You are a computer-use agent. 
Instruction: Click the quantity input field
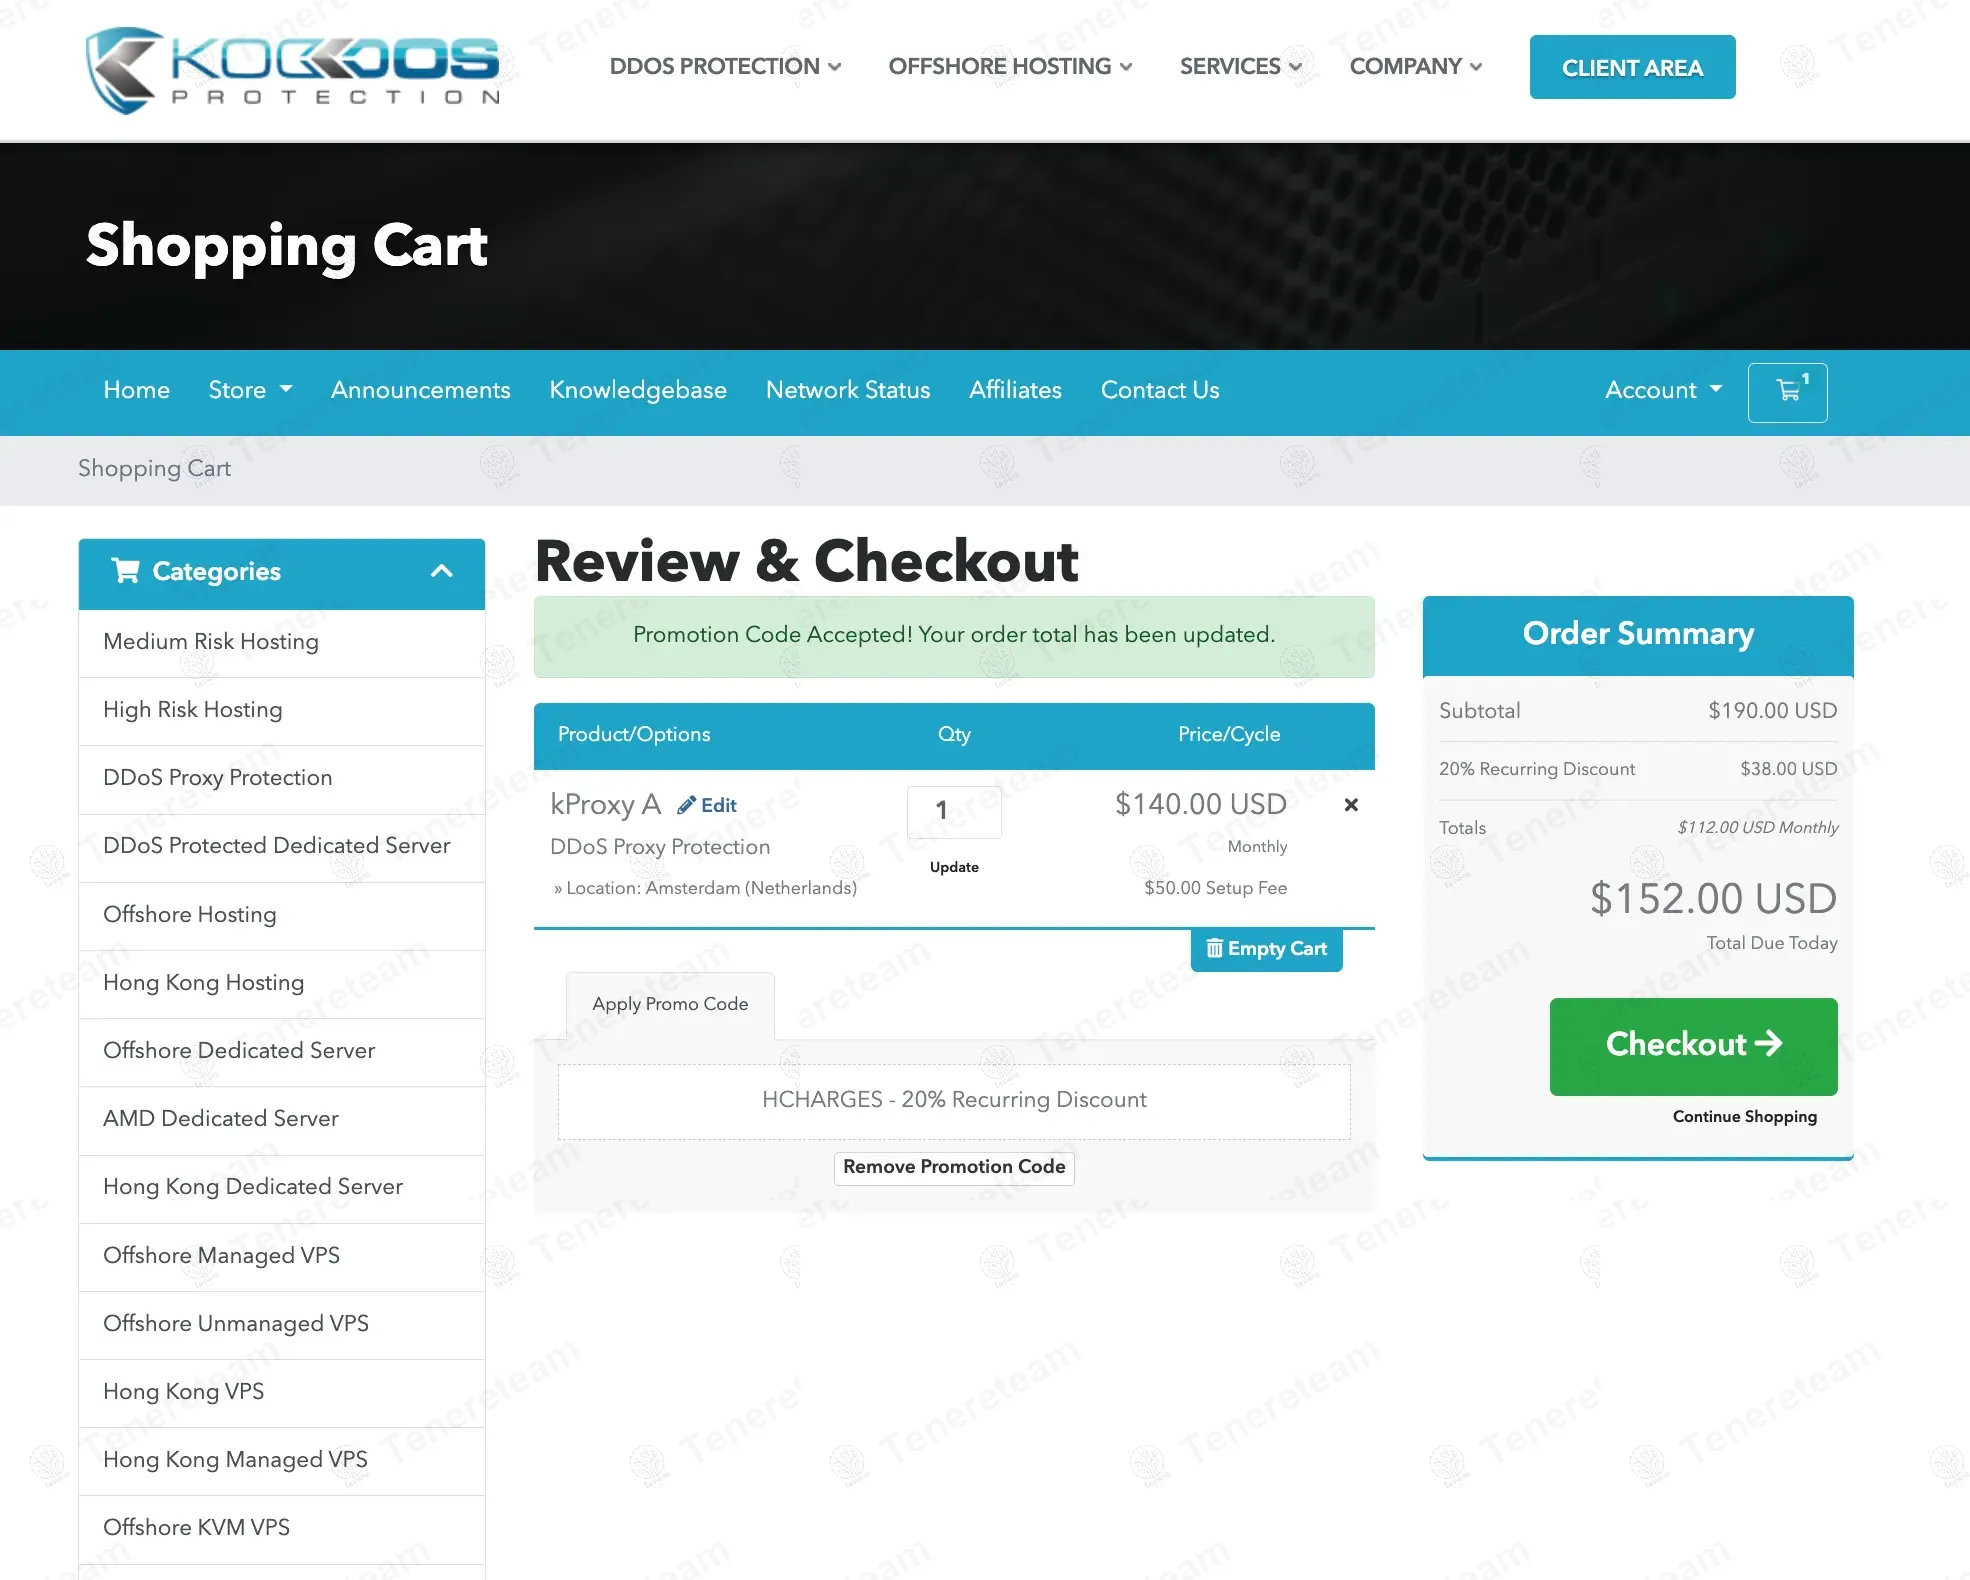coord(953,811)
